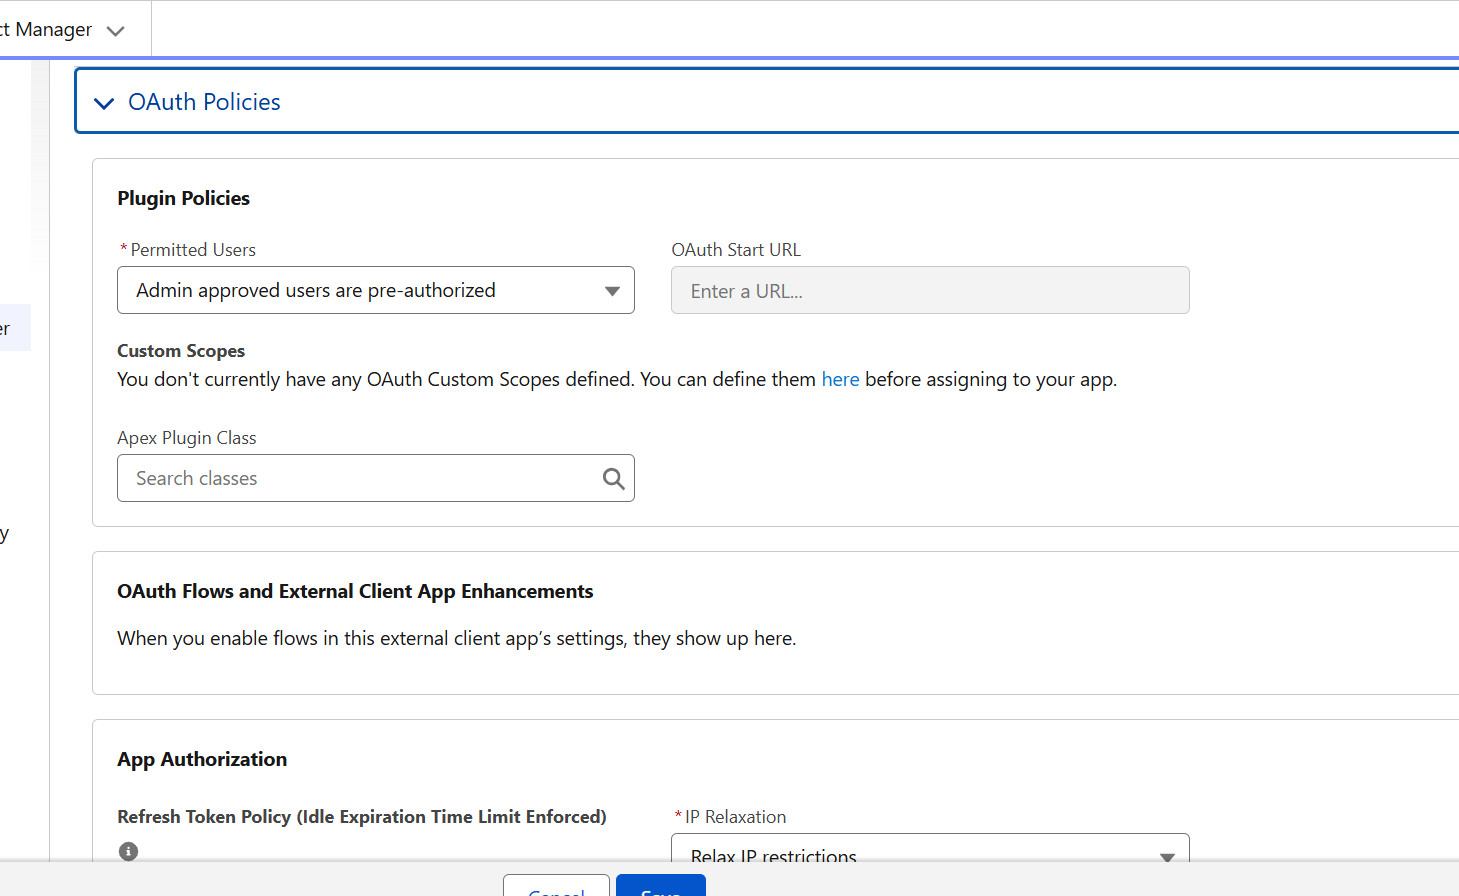Click the OAuth Flows and External Client App Enhancements heading
Image resolution: width=1459 pixels, height=896 pixels.
tap(355, 591)
